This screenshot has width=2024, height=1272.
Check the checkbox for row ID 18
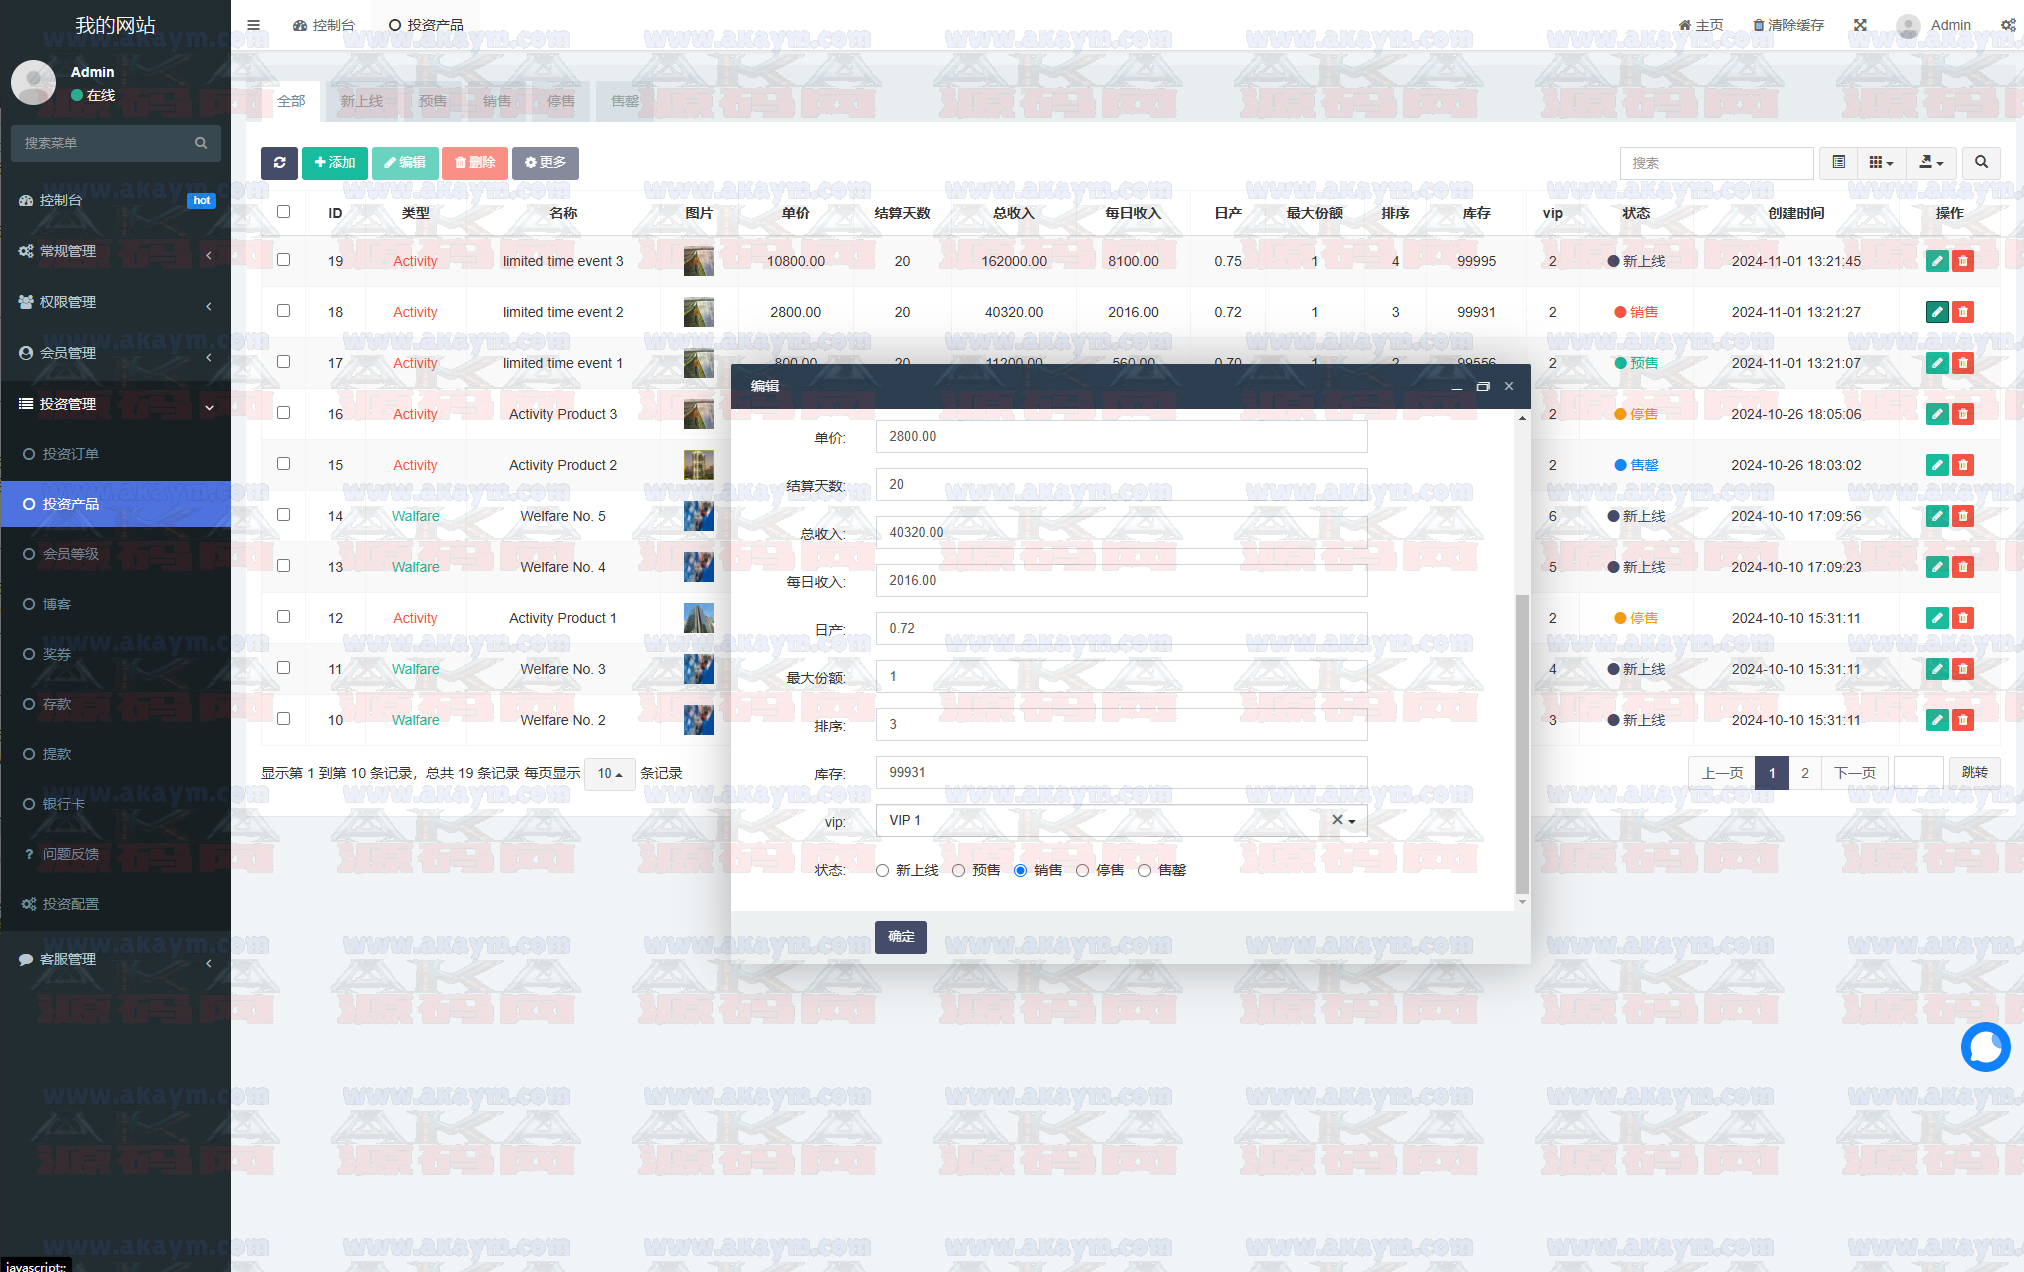[x=284, y=311]
